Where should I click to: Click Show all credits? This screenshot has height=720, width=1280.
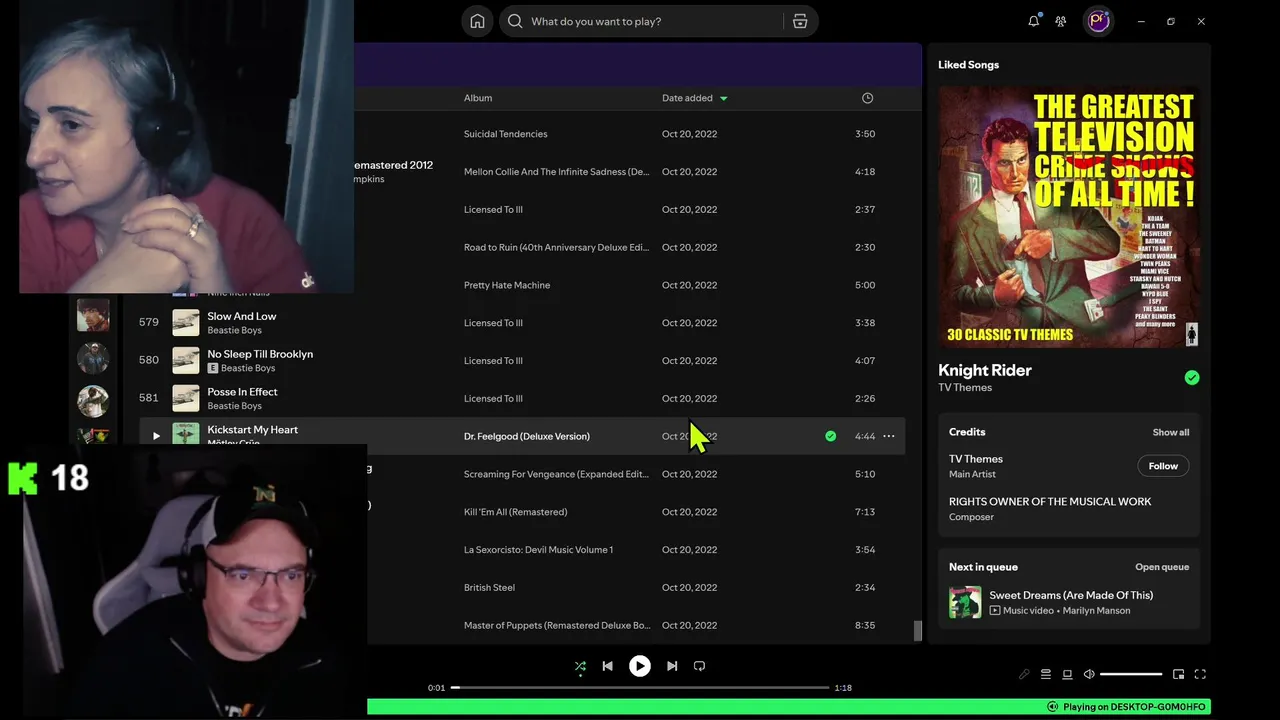[x=1170, y=433]
